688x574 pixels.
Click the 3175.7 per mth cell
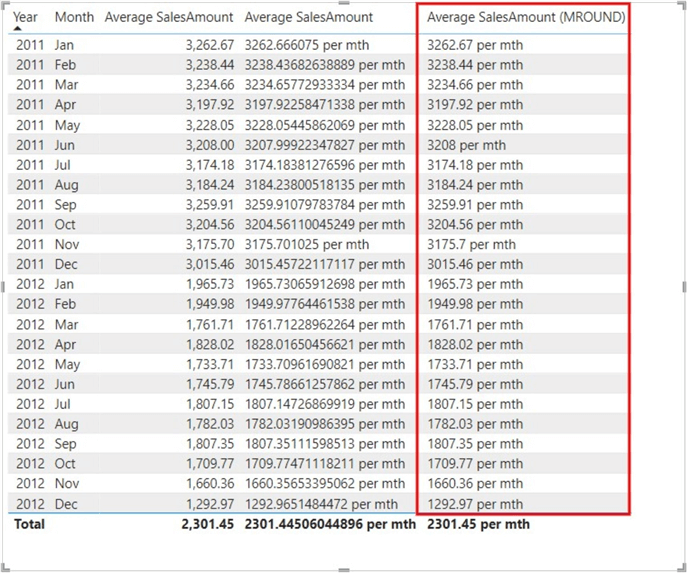(472, 244)
